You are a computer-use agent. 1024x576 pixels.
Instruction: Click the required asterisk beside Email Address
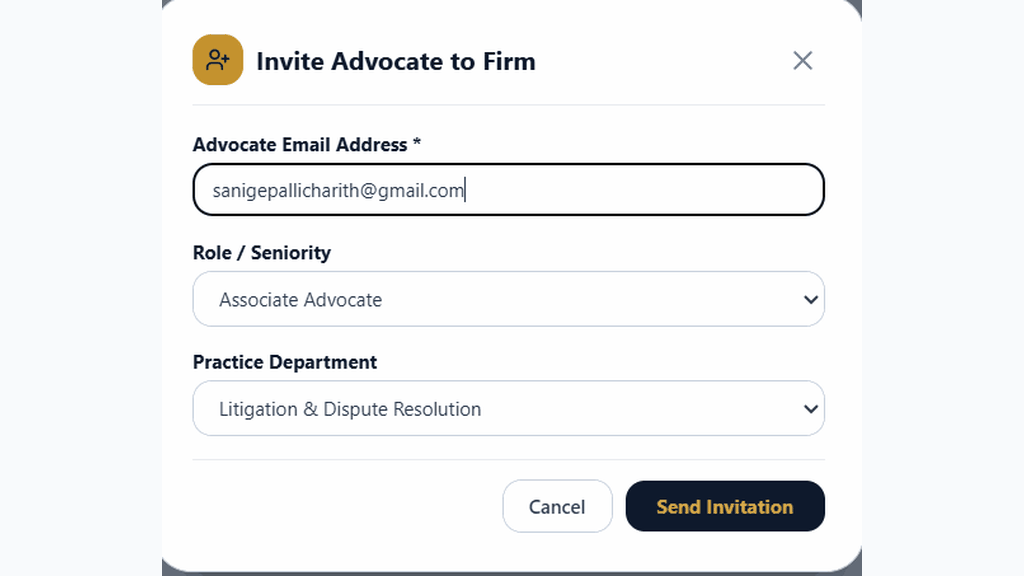point(417,143)
